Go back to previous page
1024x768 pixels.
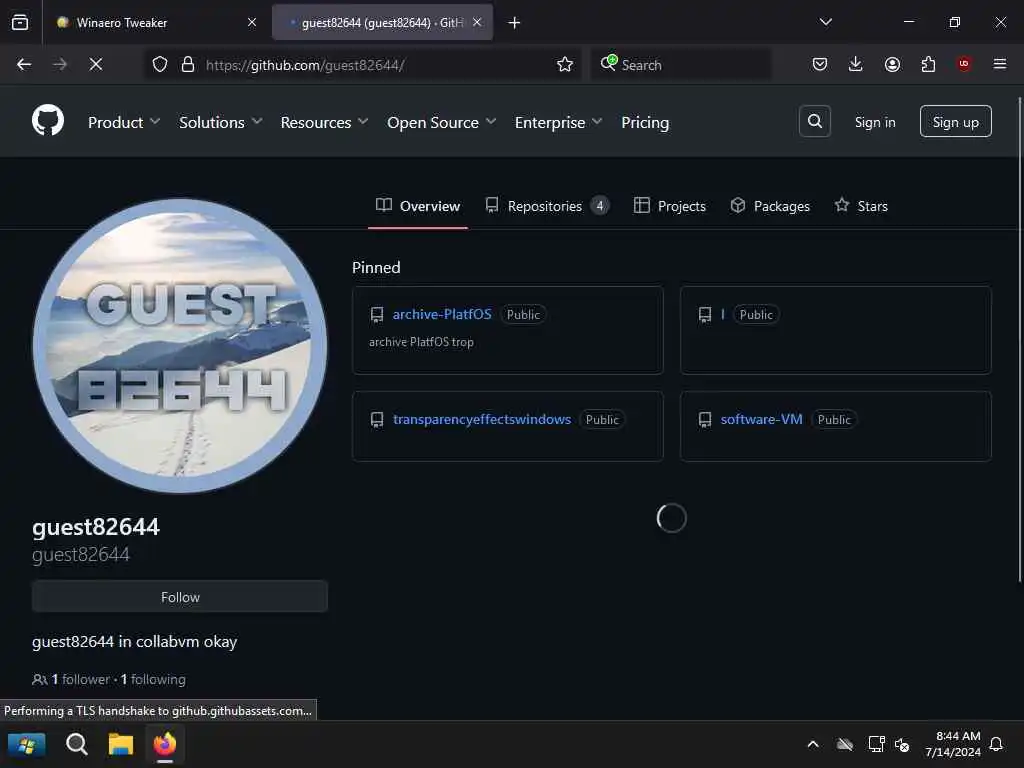click(x=24, y=64)
